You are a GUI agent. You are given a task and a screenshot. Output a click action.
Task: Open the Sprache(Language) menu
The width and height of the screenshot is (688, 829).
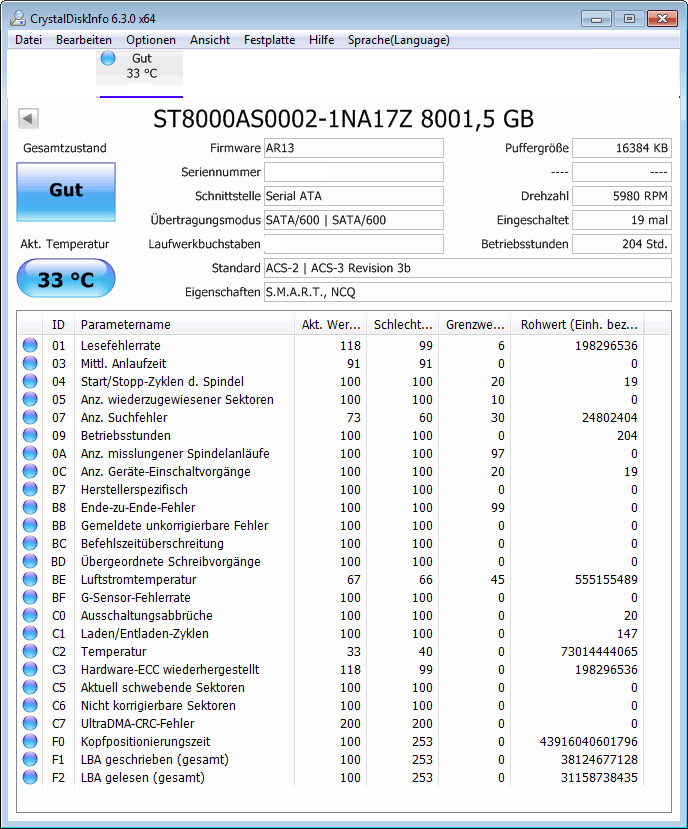(399, 40)
